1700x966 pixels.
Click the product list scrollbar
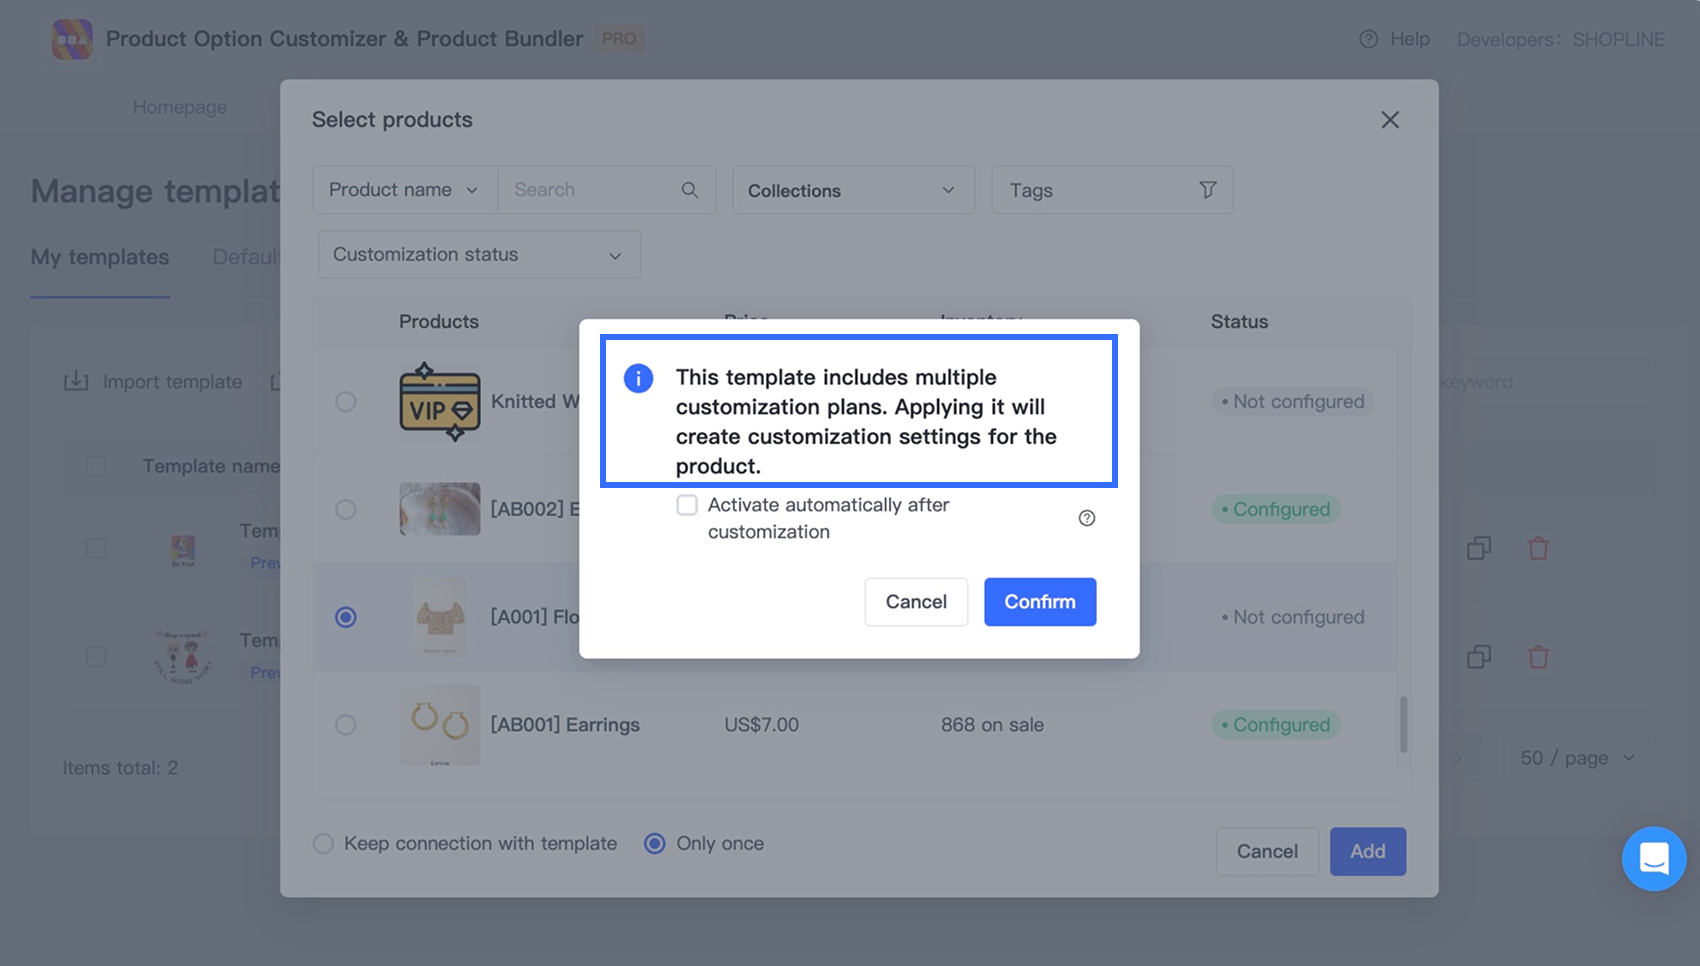1403,724
